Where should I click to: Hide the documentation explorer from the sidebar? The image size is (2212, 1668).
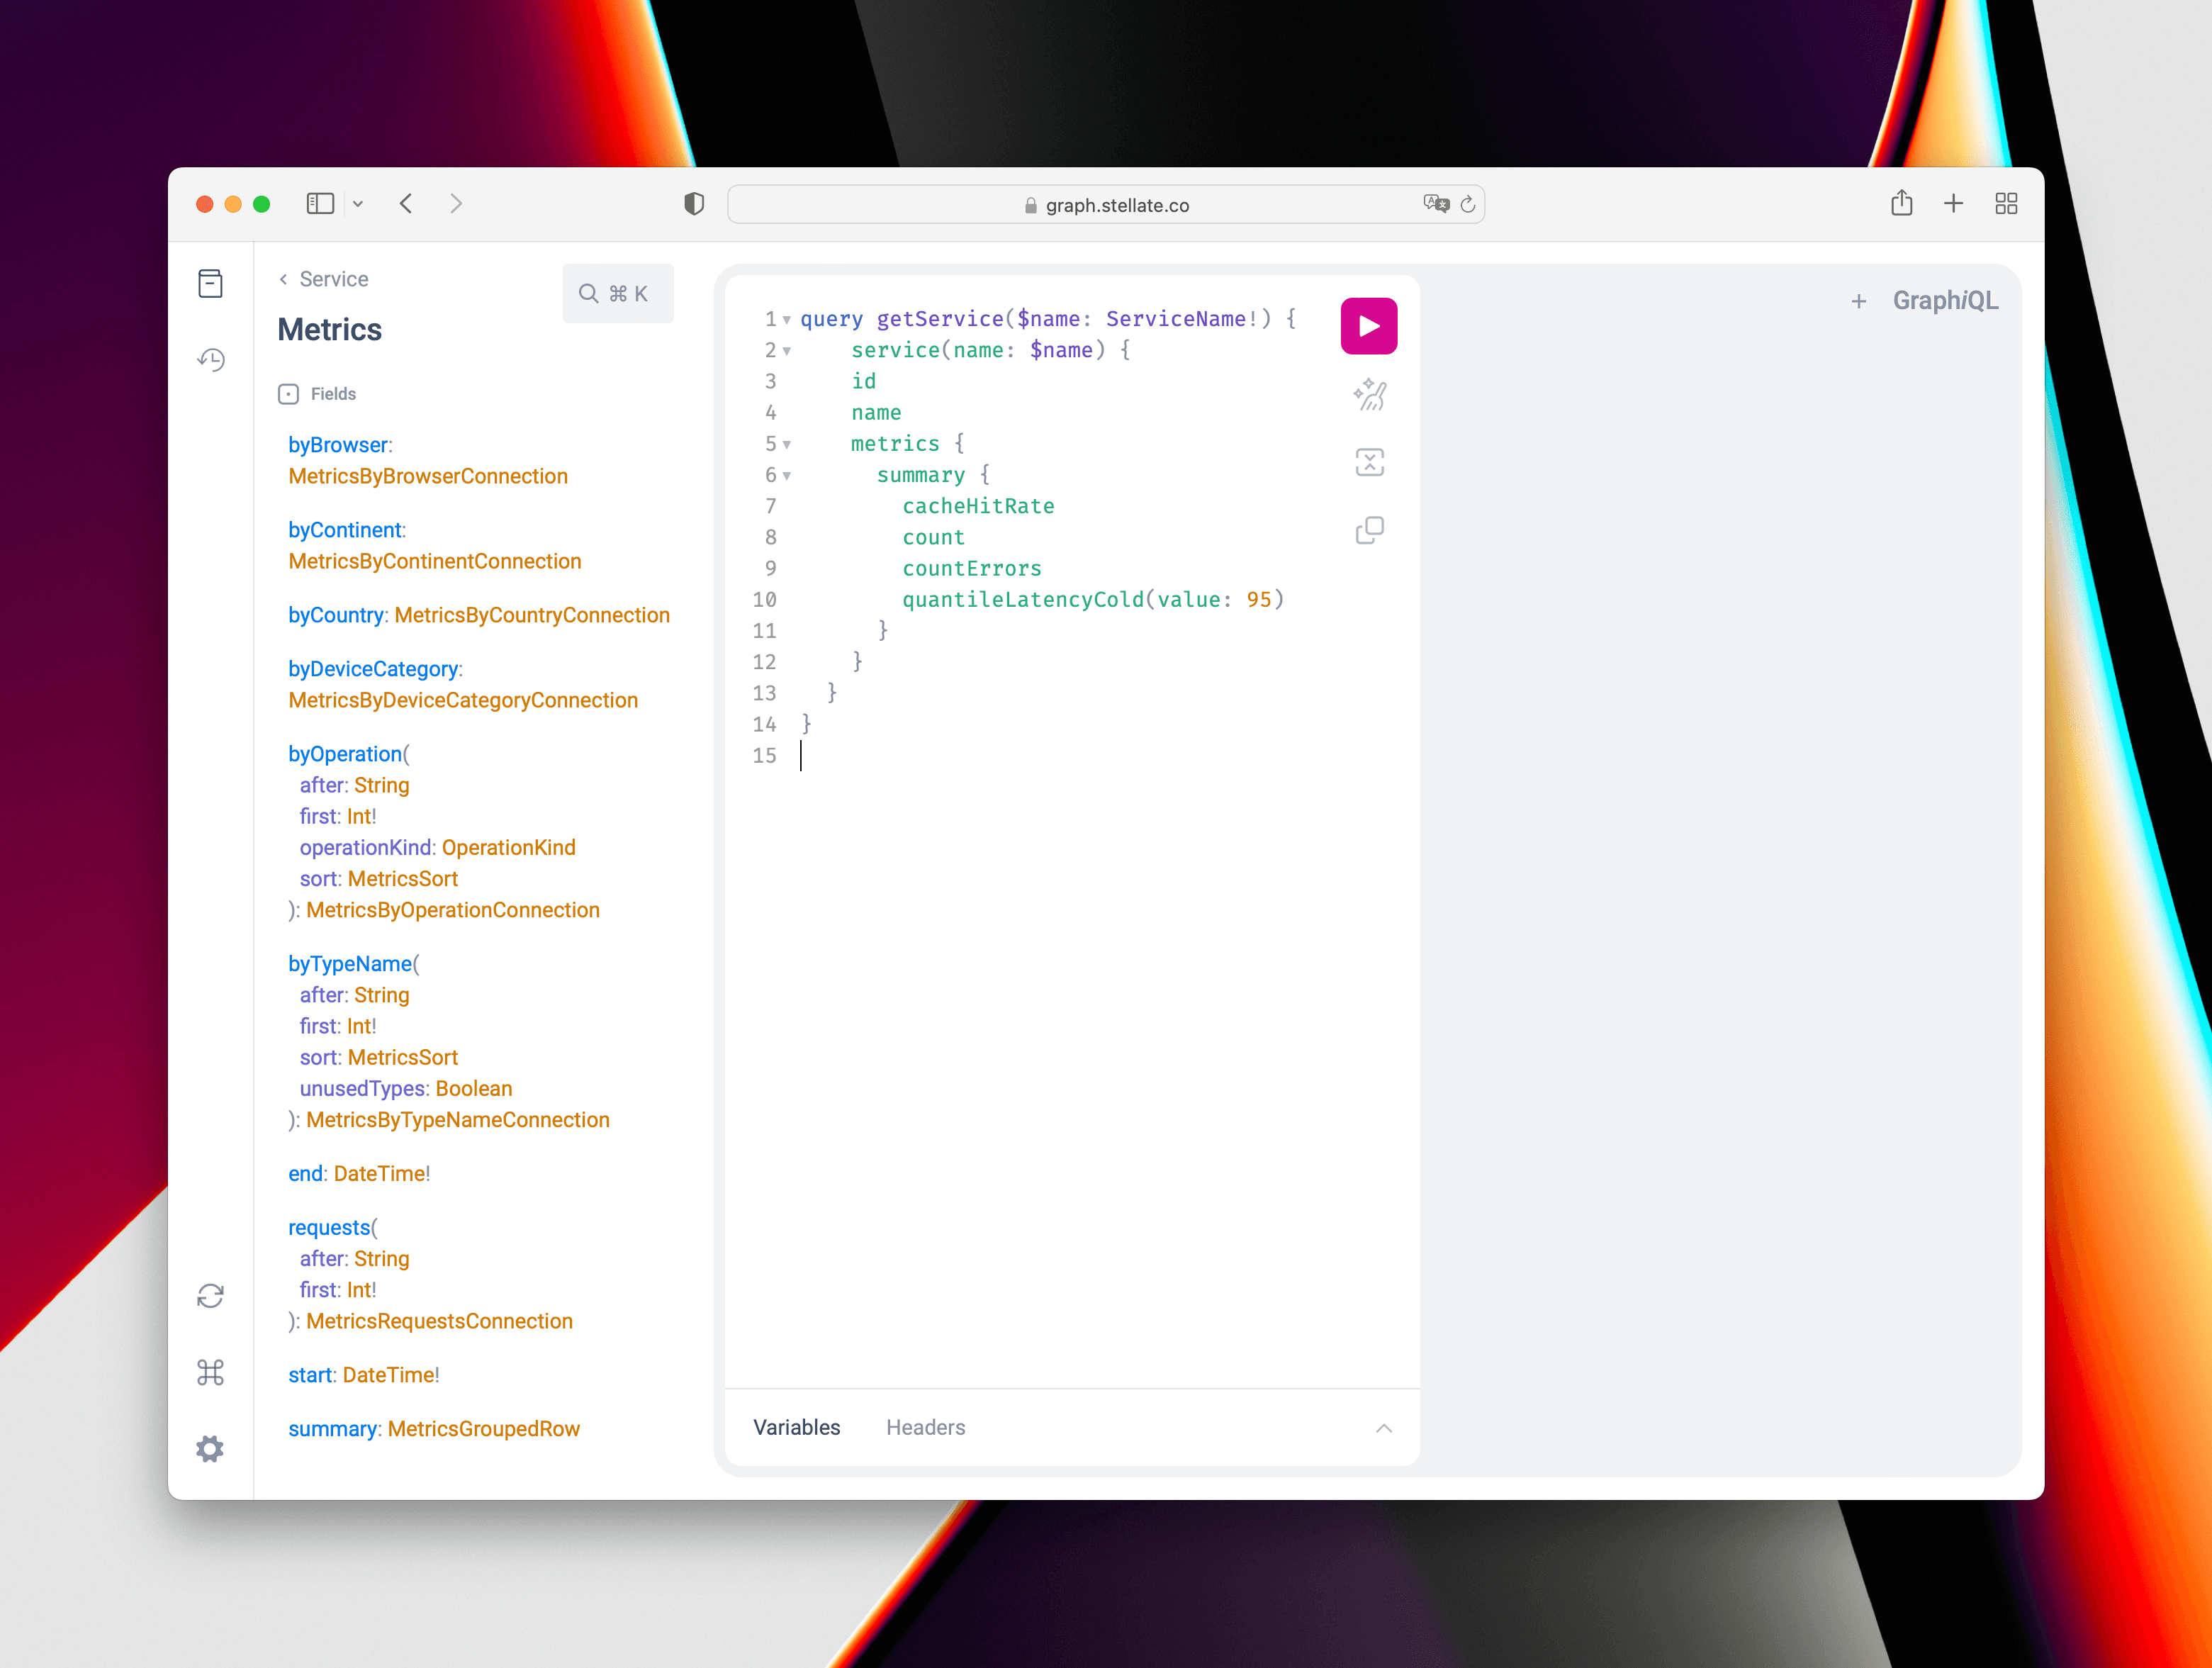coord(210,284)
